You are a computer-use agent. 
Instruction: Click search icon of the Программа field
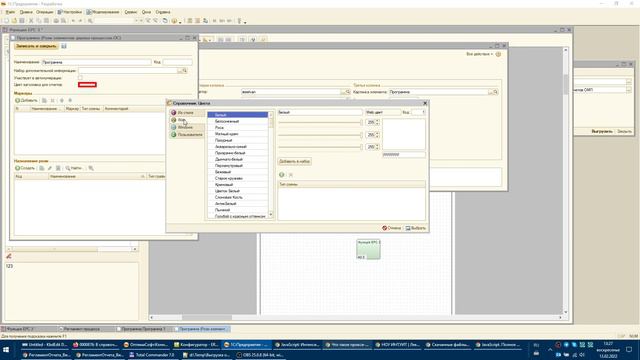496,92
